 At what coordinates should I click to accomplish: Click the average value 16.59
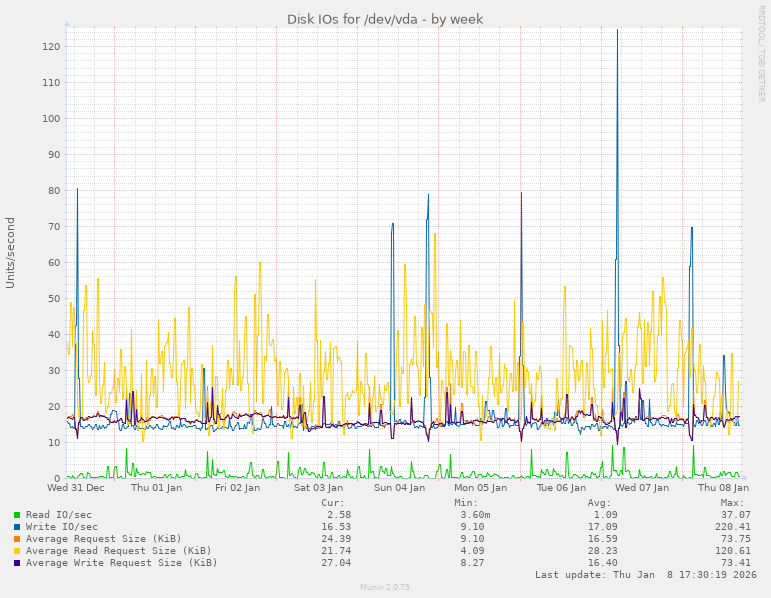click(x=603, y=539)
